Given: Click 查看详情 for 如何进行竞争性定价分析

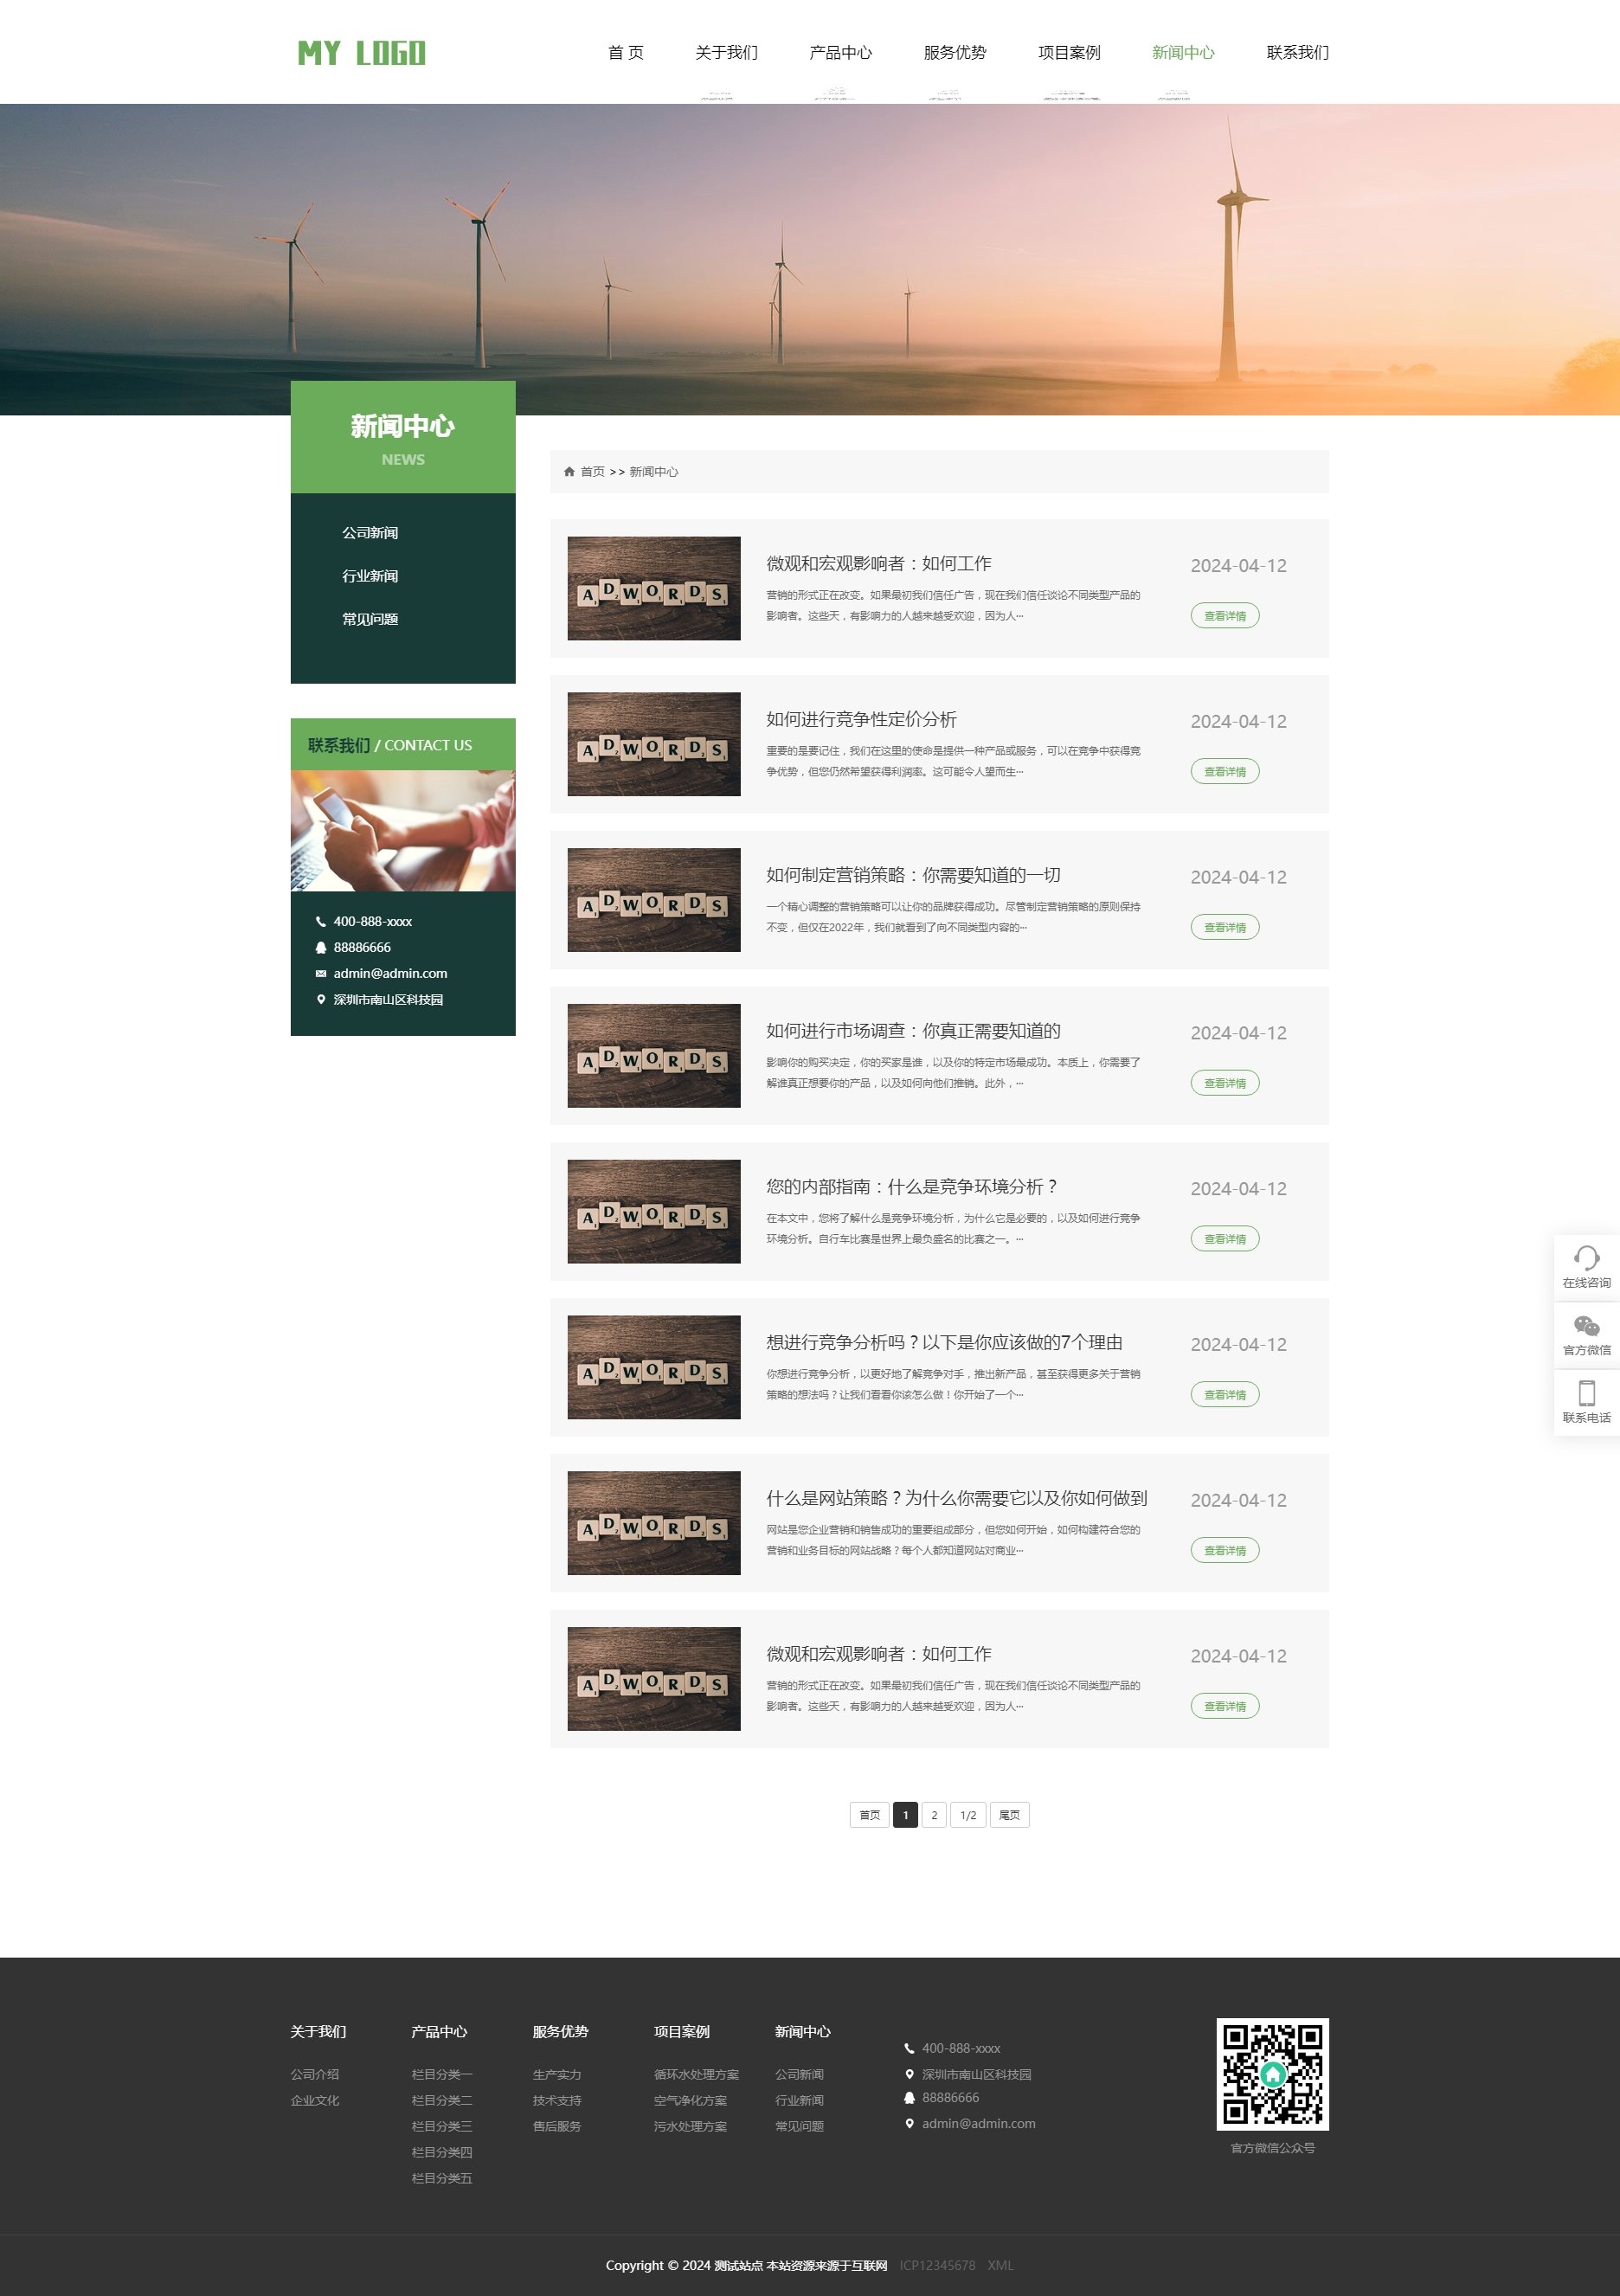Looking at the screenshot, I should pyautogui.click(x=1224, y=771).
